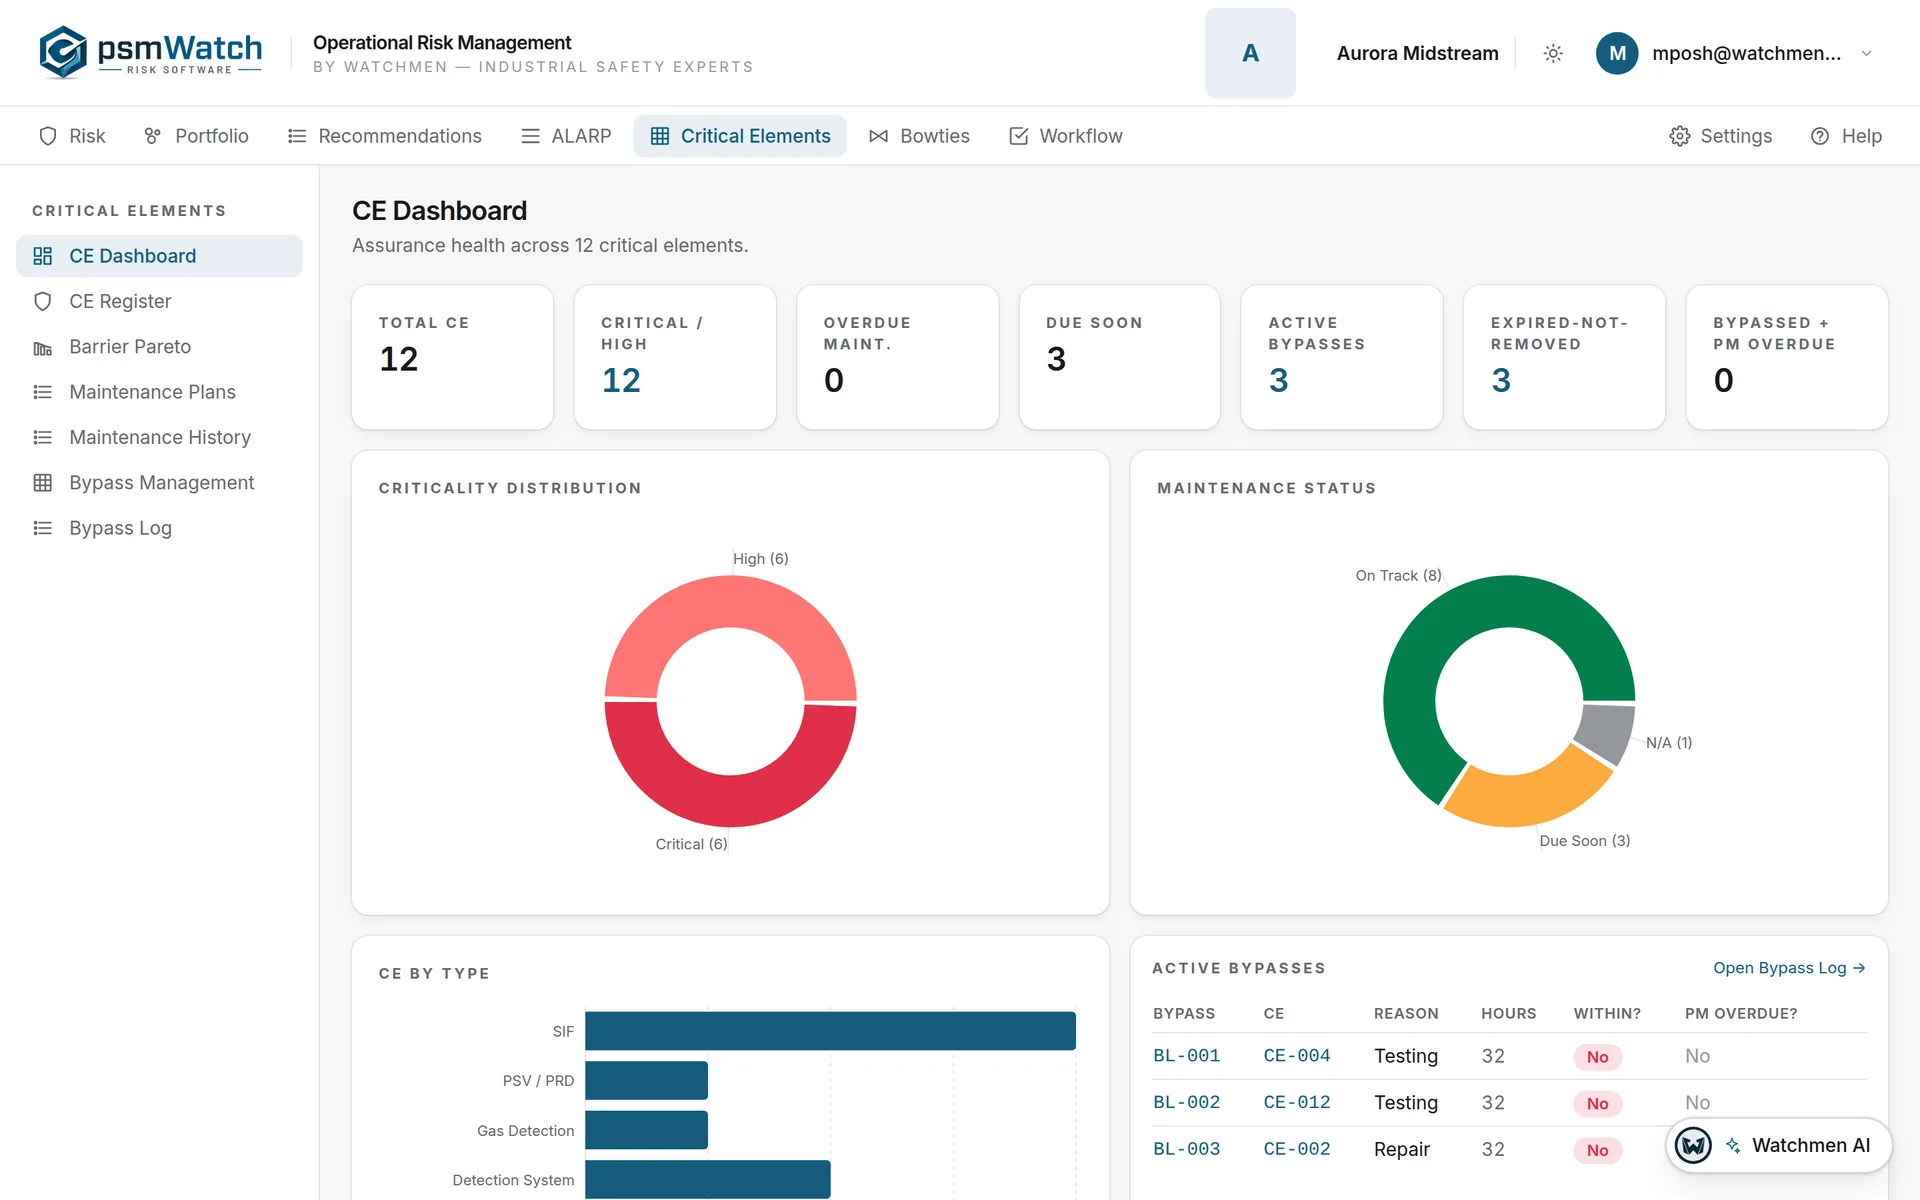The image size is (1920, 1200).
Task: Click the Total CE card
Action: (453, 357)
